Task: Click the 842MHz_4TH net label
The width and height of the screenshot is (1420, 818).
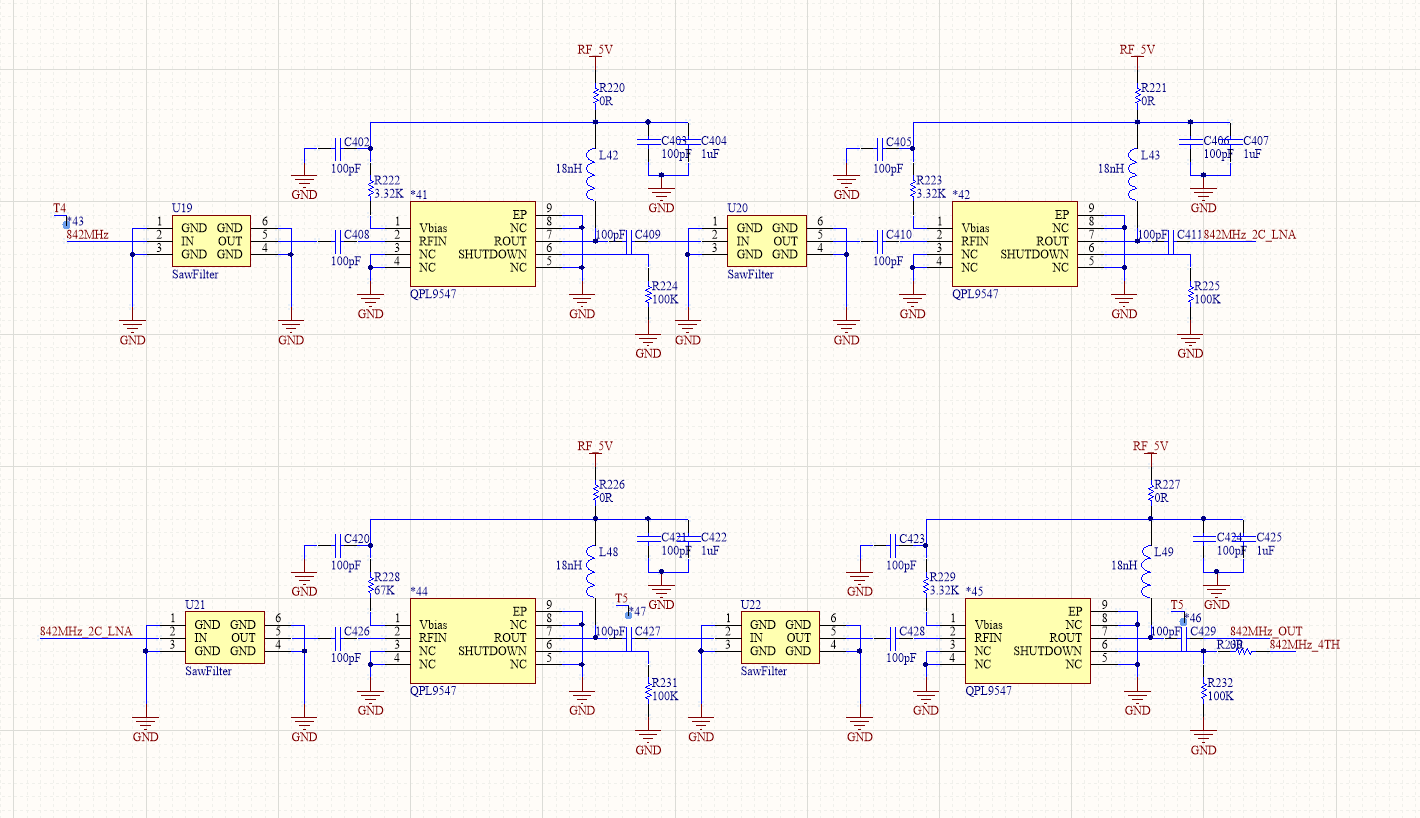Action: coord(1304,645)
